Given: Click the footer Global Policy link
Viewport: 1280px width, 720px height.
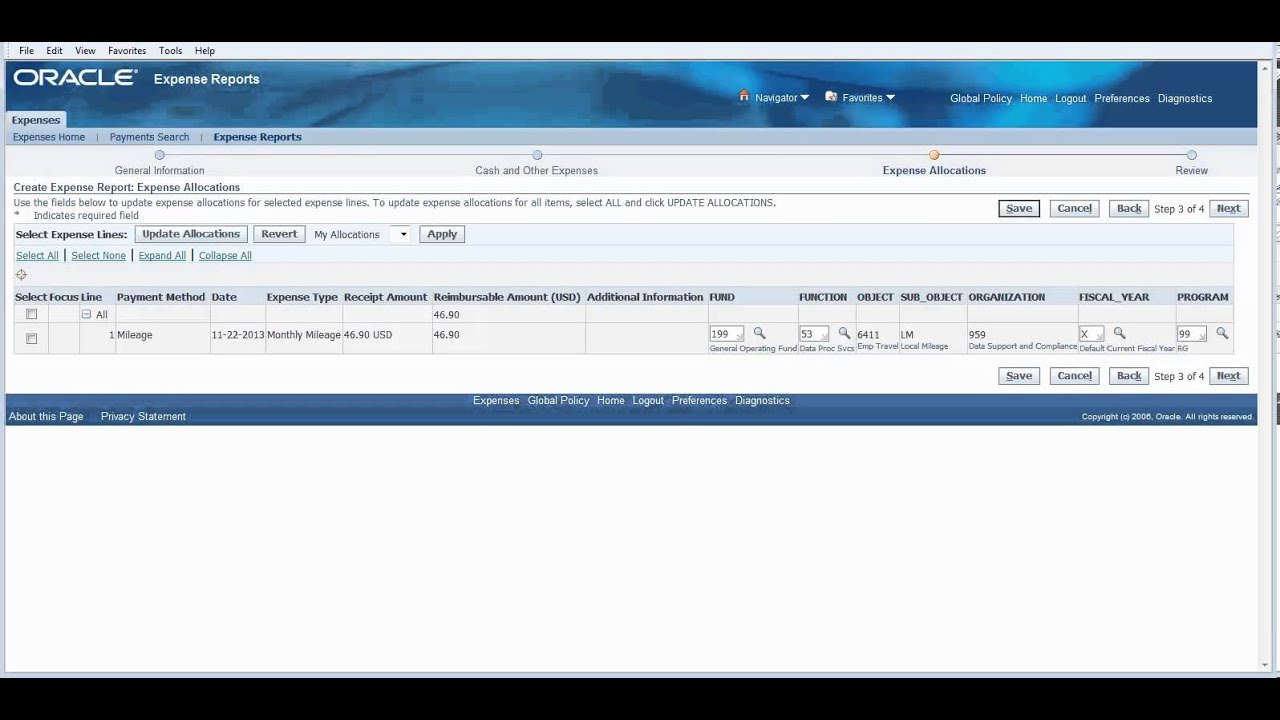Looking at the screenshot, I should (x=558, y=401).
